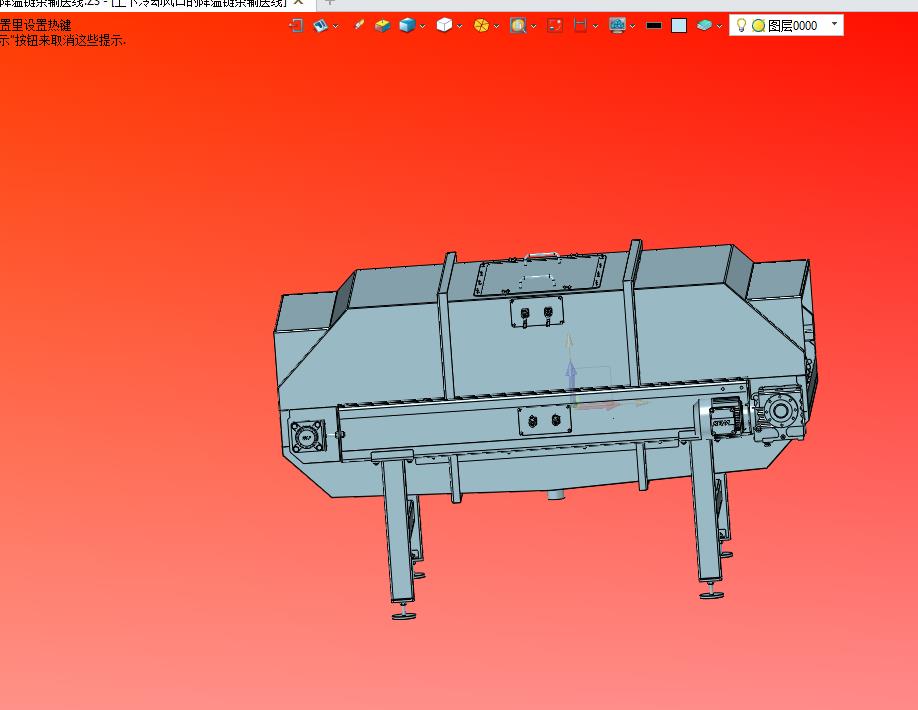Click the blue shaded cube display icon
Viewport: 918px width, 710px height.
(x=407, y=25)
